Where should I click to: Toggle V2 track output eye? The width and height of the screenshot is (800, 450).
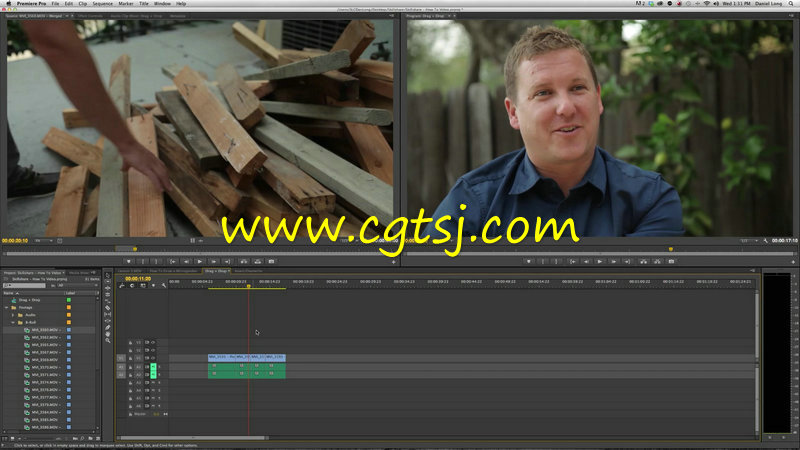point(153,351)
